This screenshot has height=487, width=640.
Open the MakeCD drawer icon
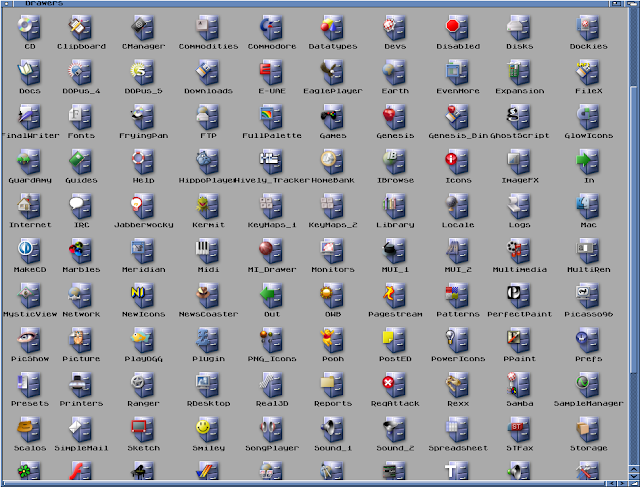pyautogui.click(x=29, y=251)
